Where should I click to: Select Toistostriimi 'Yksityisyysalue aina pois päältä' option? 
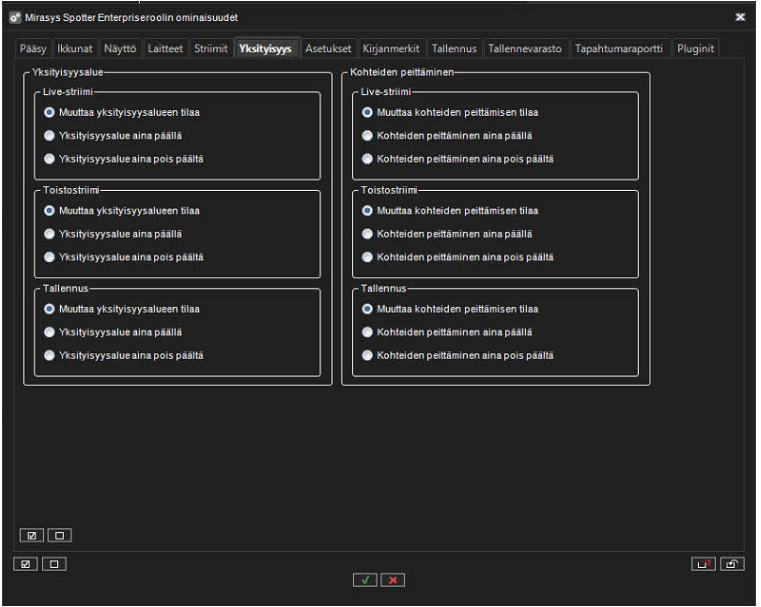(x=50, y=257)
